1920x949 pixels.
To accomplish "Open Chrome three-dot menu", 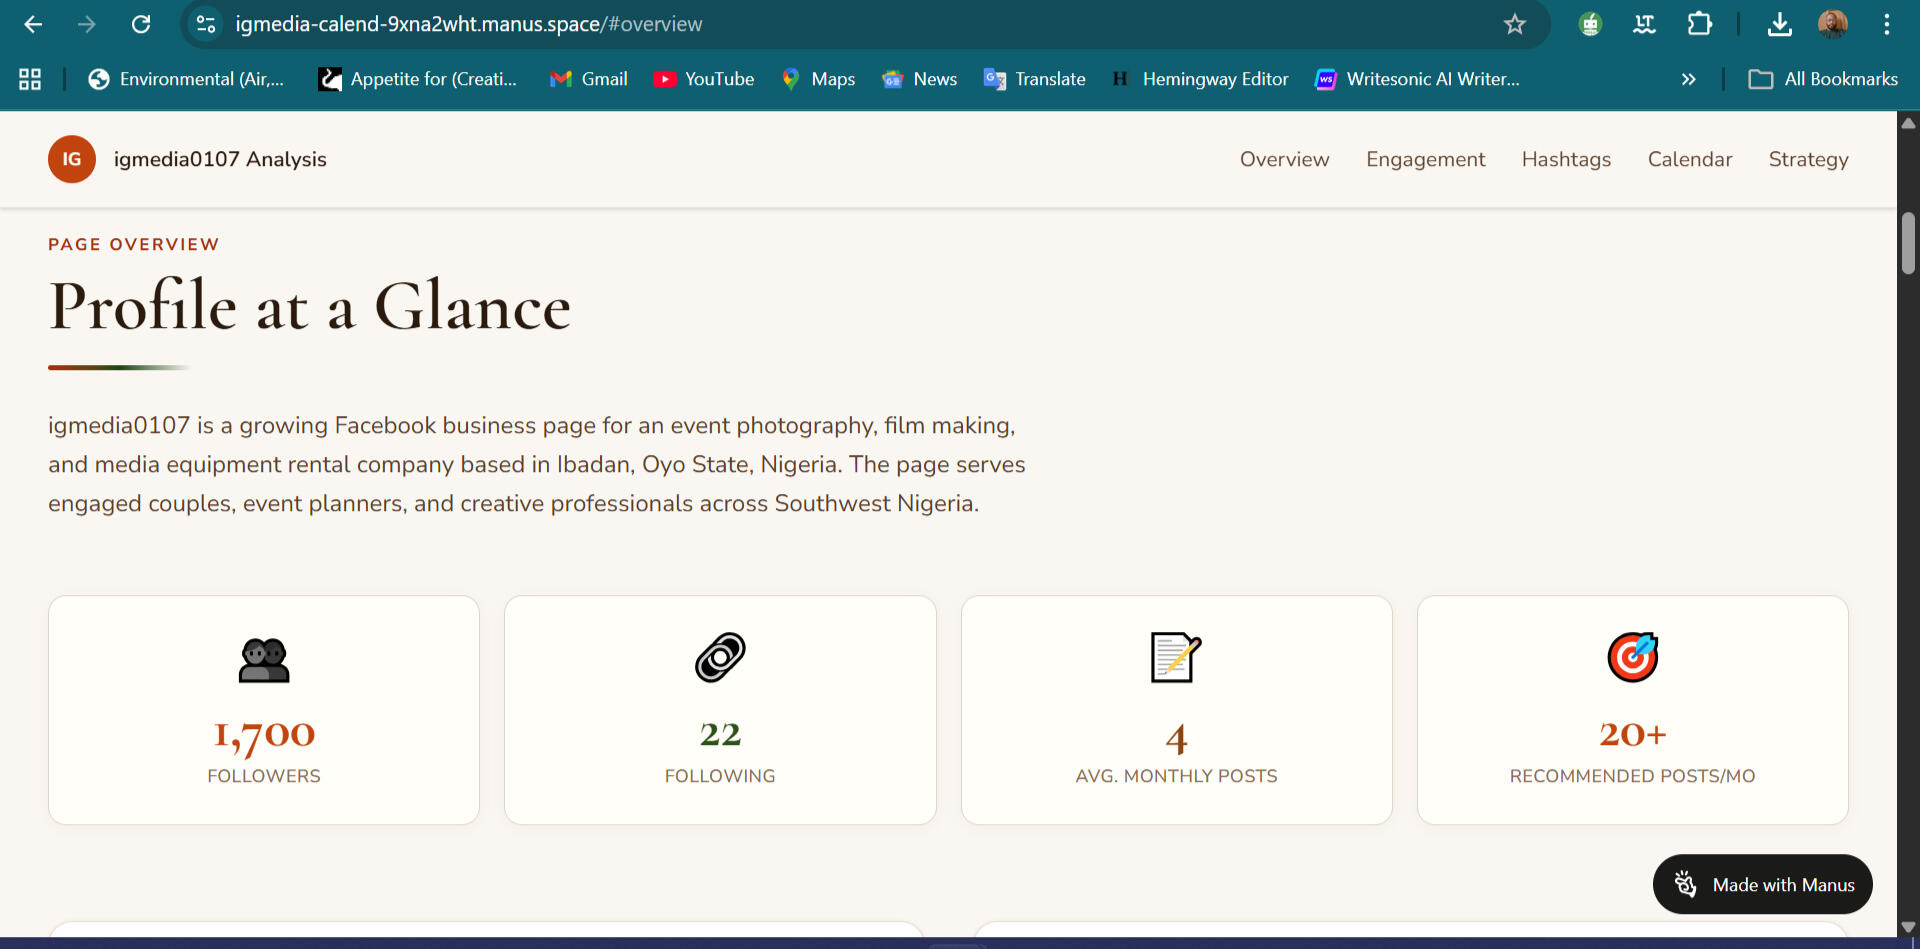I will click(1886, 24).
